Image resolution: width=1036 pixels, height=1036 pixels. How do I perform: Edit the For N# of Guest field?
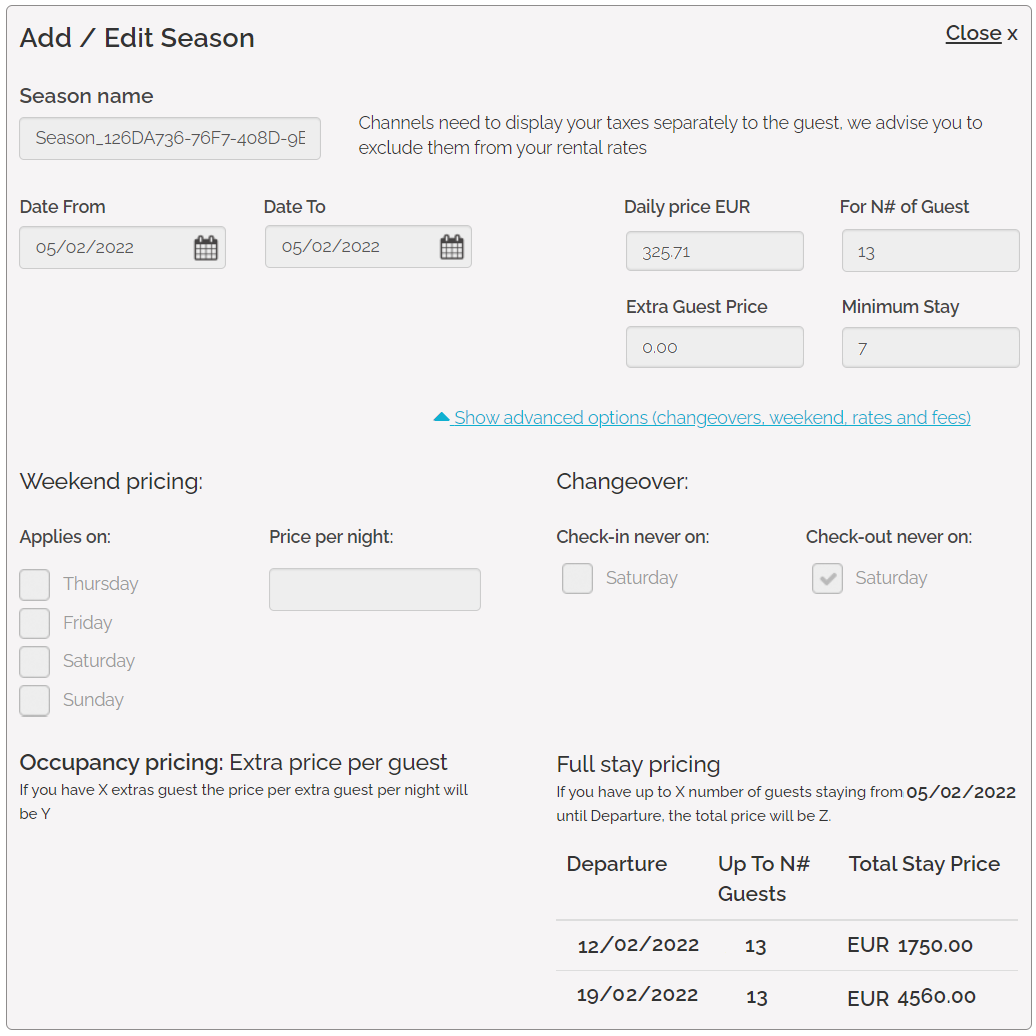pos(930,251)
